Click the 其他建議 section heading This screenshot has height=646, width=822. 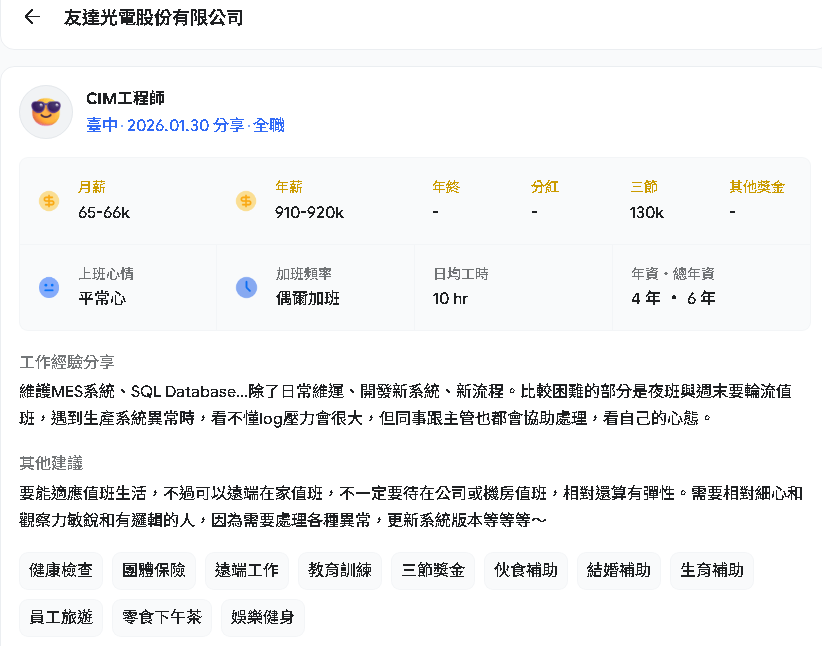pos(51,463)
